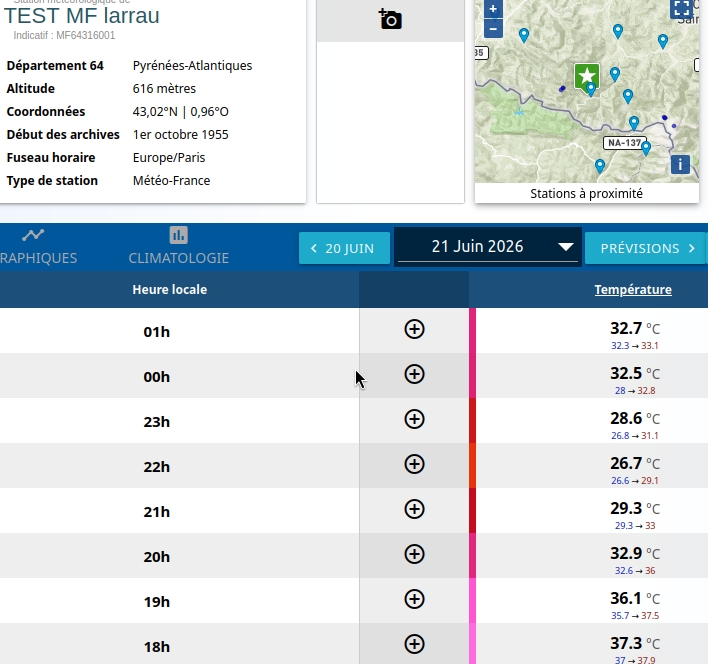Open map info button
The width and height of the screenshot is (708, 664).
[680, 164]
